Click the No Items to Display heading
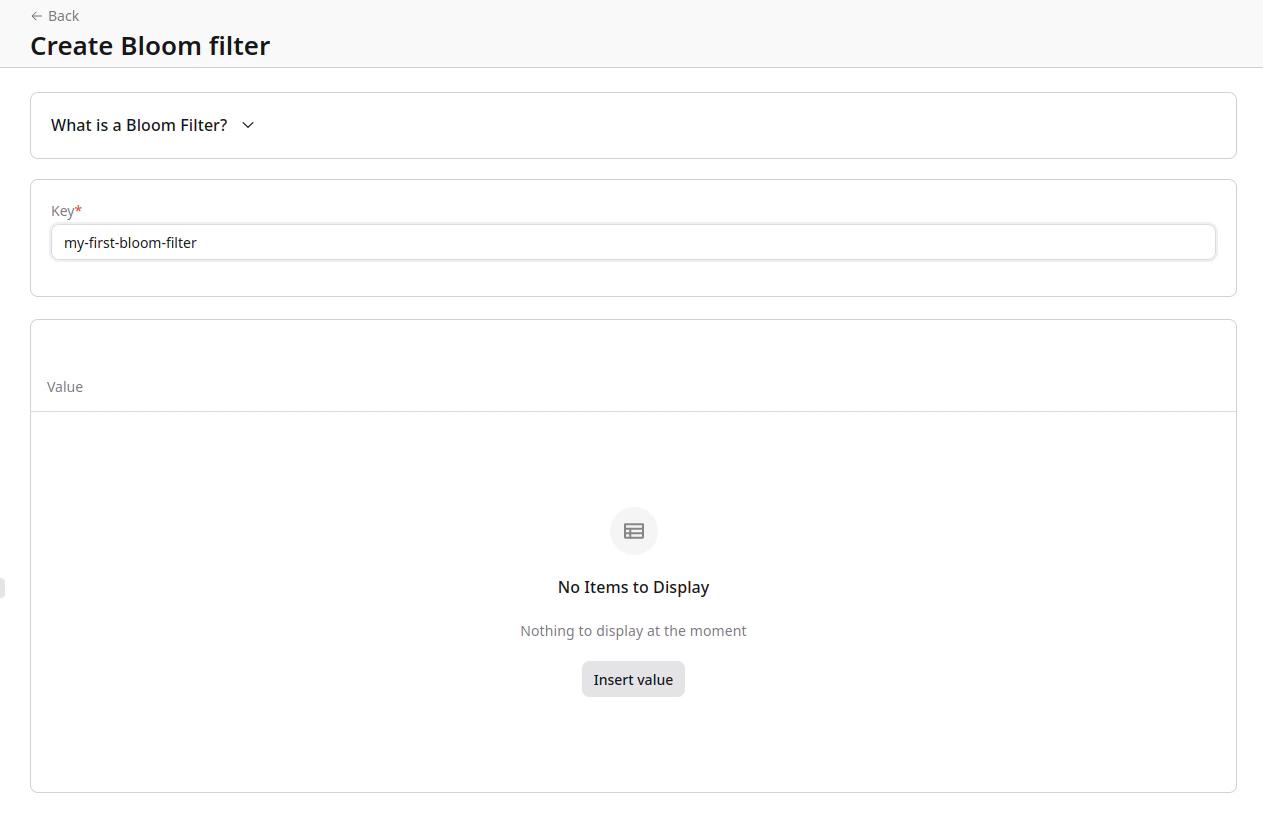This screenshot has width=1263, height=817. coord(633,587)
